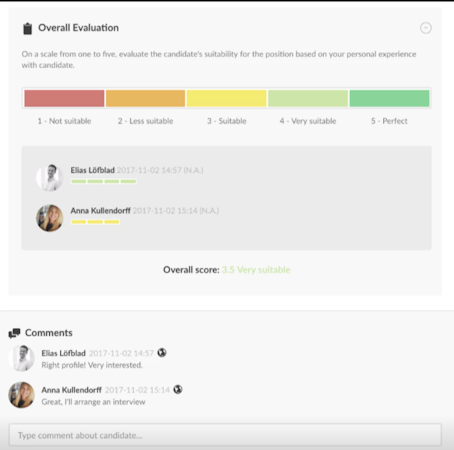Screen dimensions: 454x450
Task: Open Anna Kullendorff's name in evaluations
Action: [x=100, y=211]
